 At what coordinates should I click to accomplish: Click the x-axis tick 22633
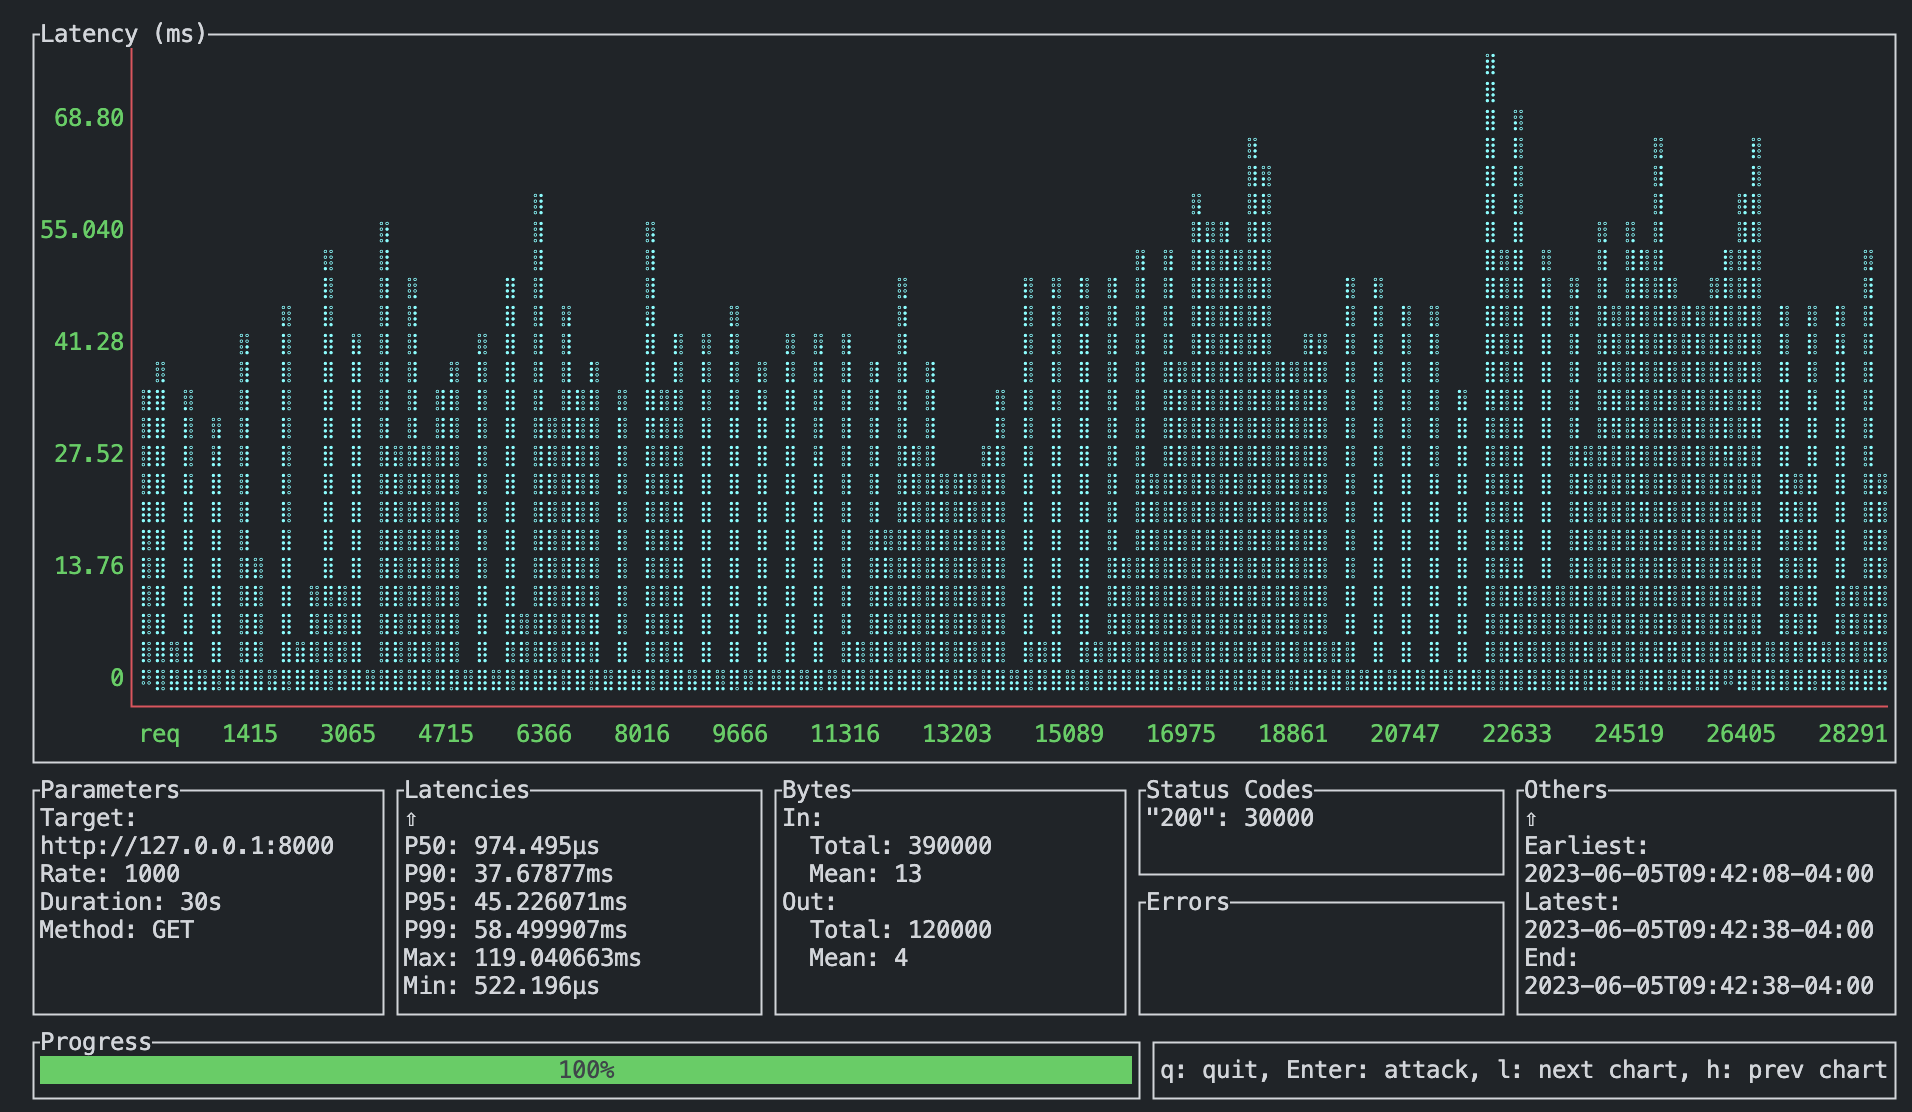coord(1517,734)
